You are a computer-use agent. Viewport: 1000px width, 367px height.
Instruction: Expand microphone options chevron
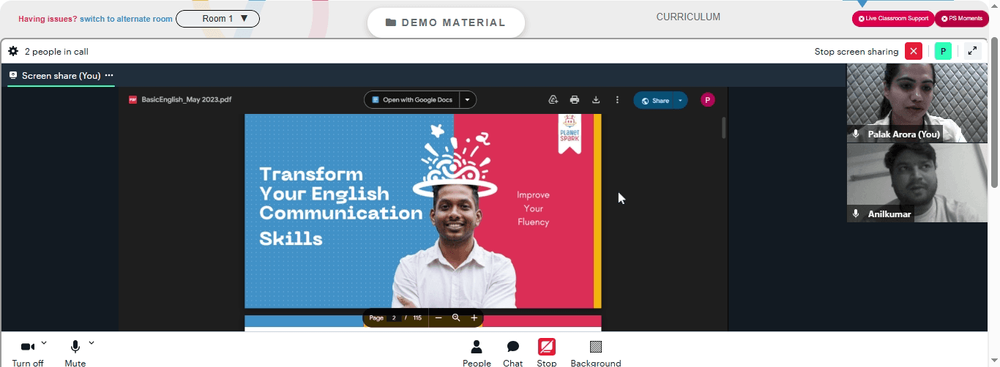coord(91,343)
